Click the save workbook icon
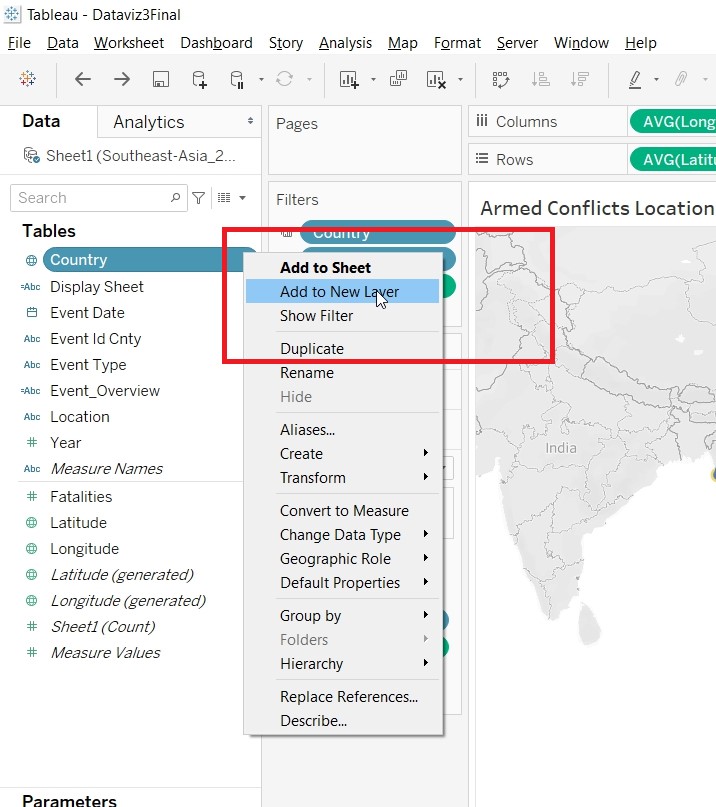Viewport: 716px width, 807px height. (x=160, y=79)
